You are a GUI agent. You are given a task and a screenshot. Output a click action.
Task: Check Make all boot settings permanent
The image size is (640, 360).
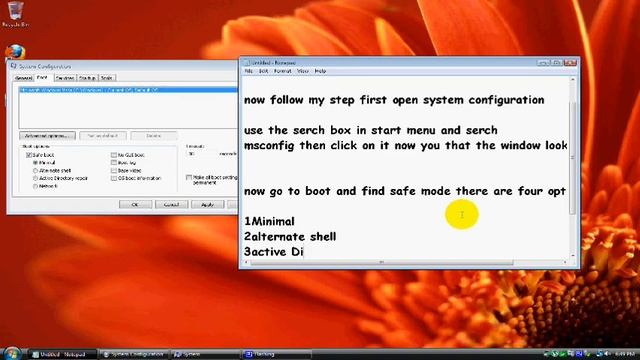189,178
